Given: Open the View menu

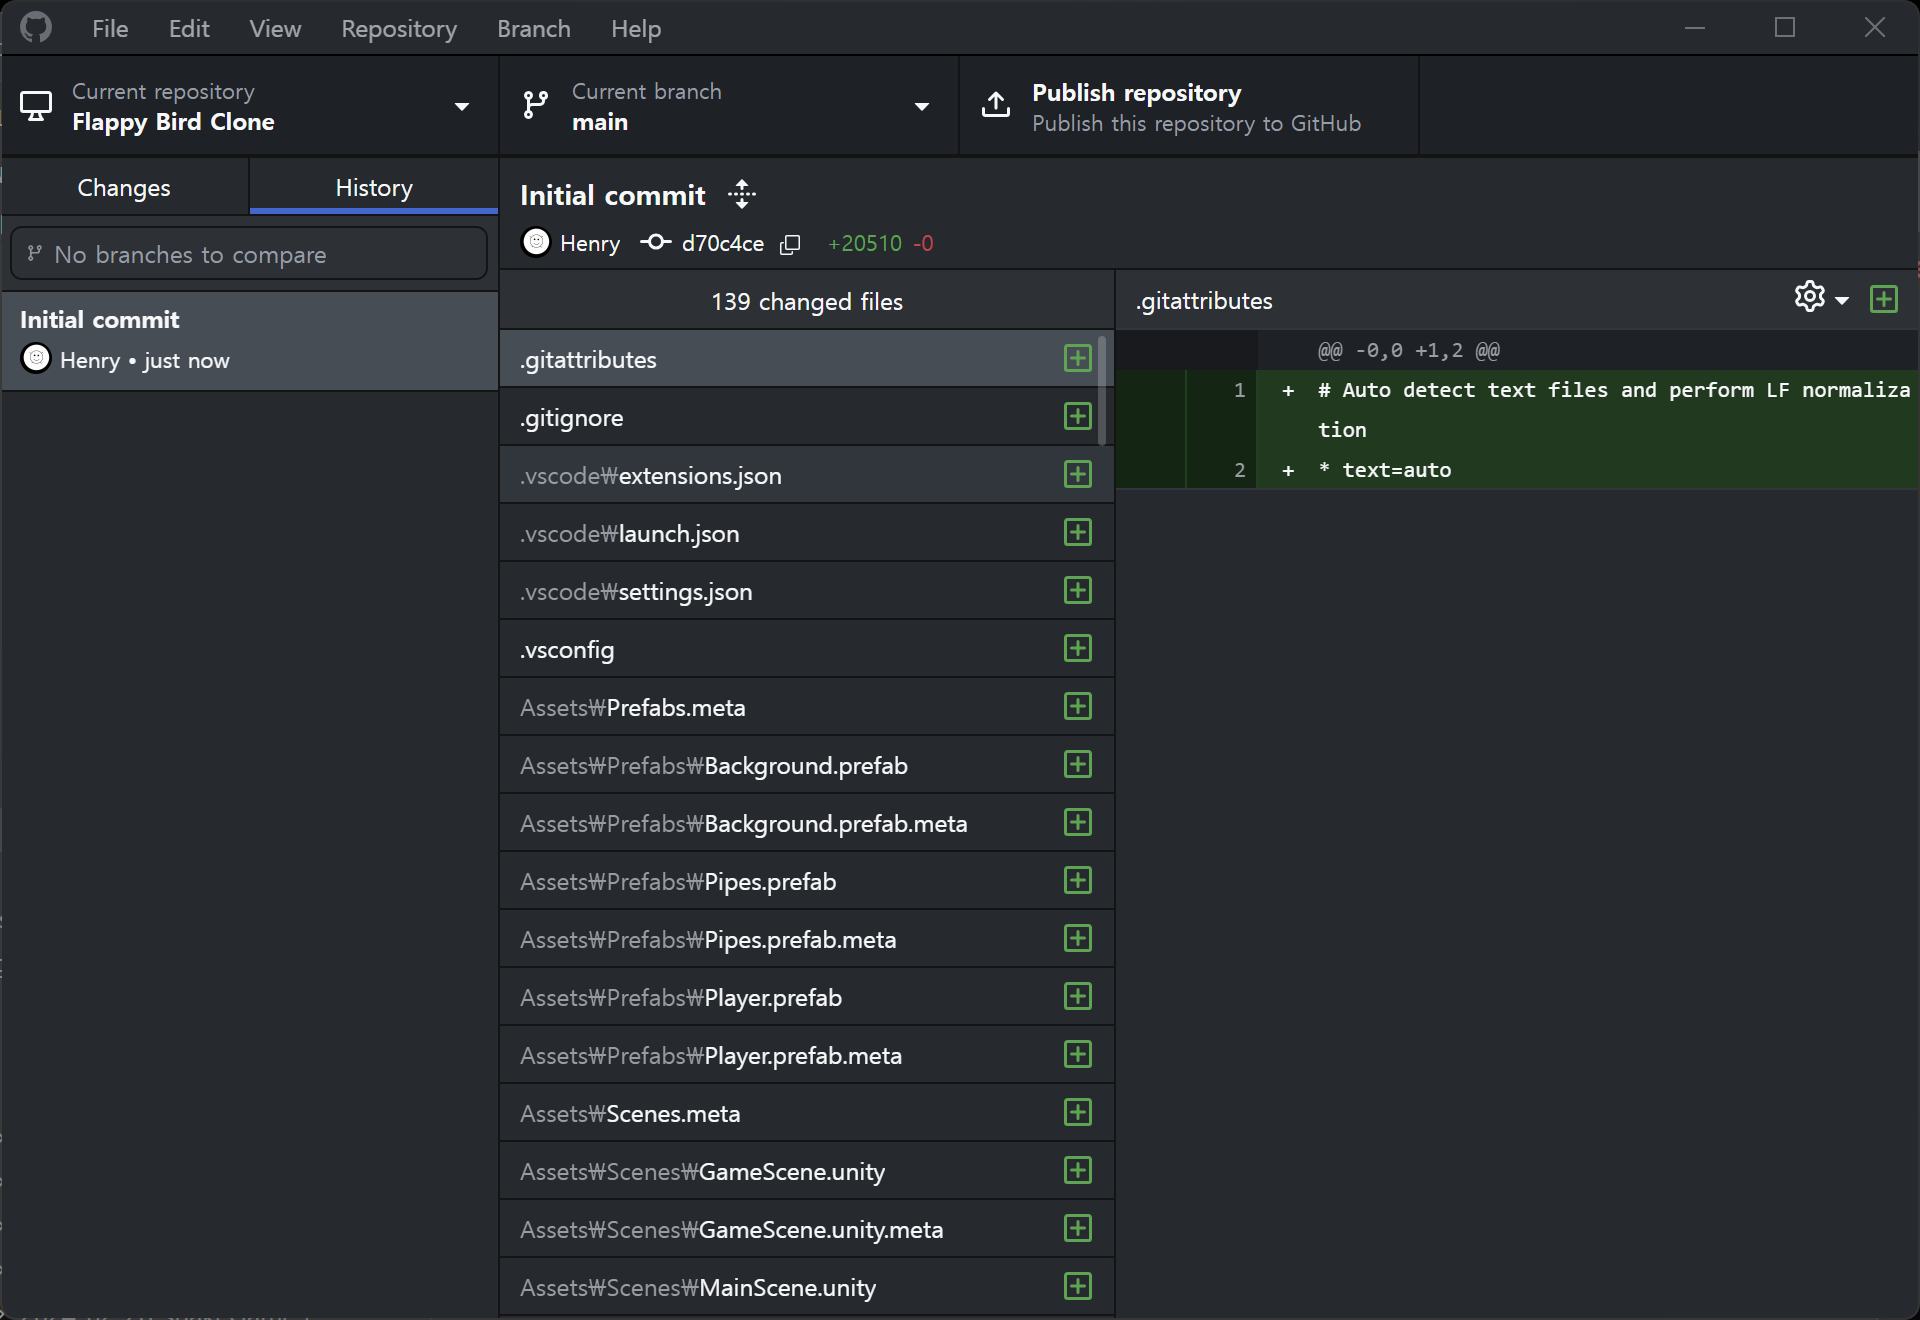Looking at the screenshot, I should click(275, 29).
